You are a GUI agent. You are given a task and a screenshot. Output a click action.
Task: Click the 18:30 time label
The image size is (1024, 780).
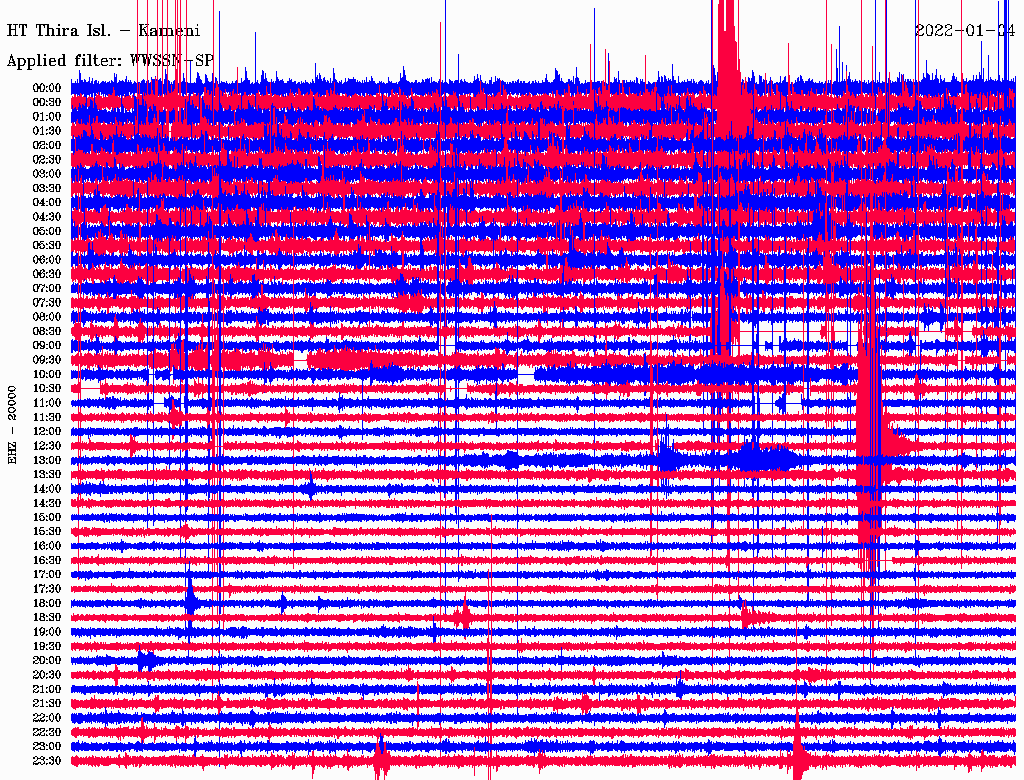click(47, 617)
